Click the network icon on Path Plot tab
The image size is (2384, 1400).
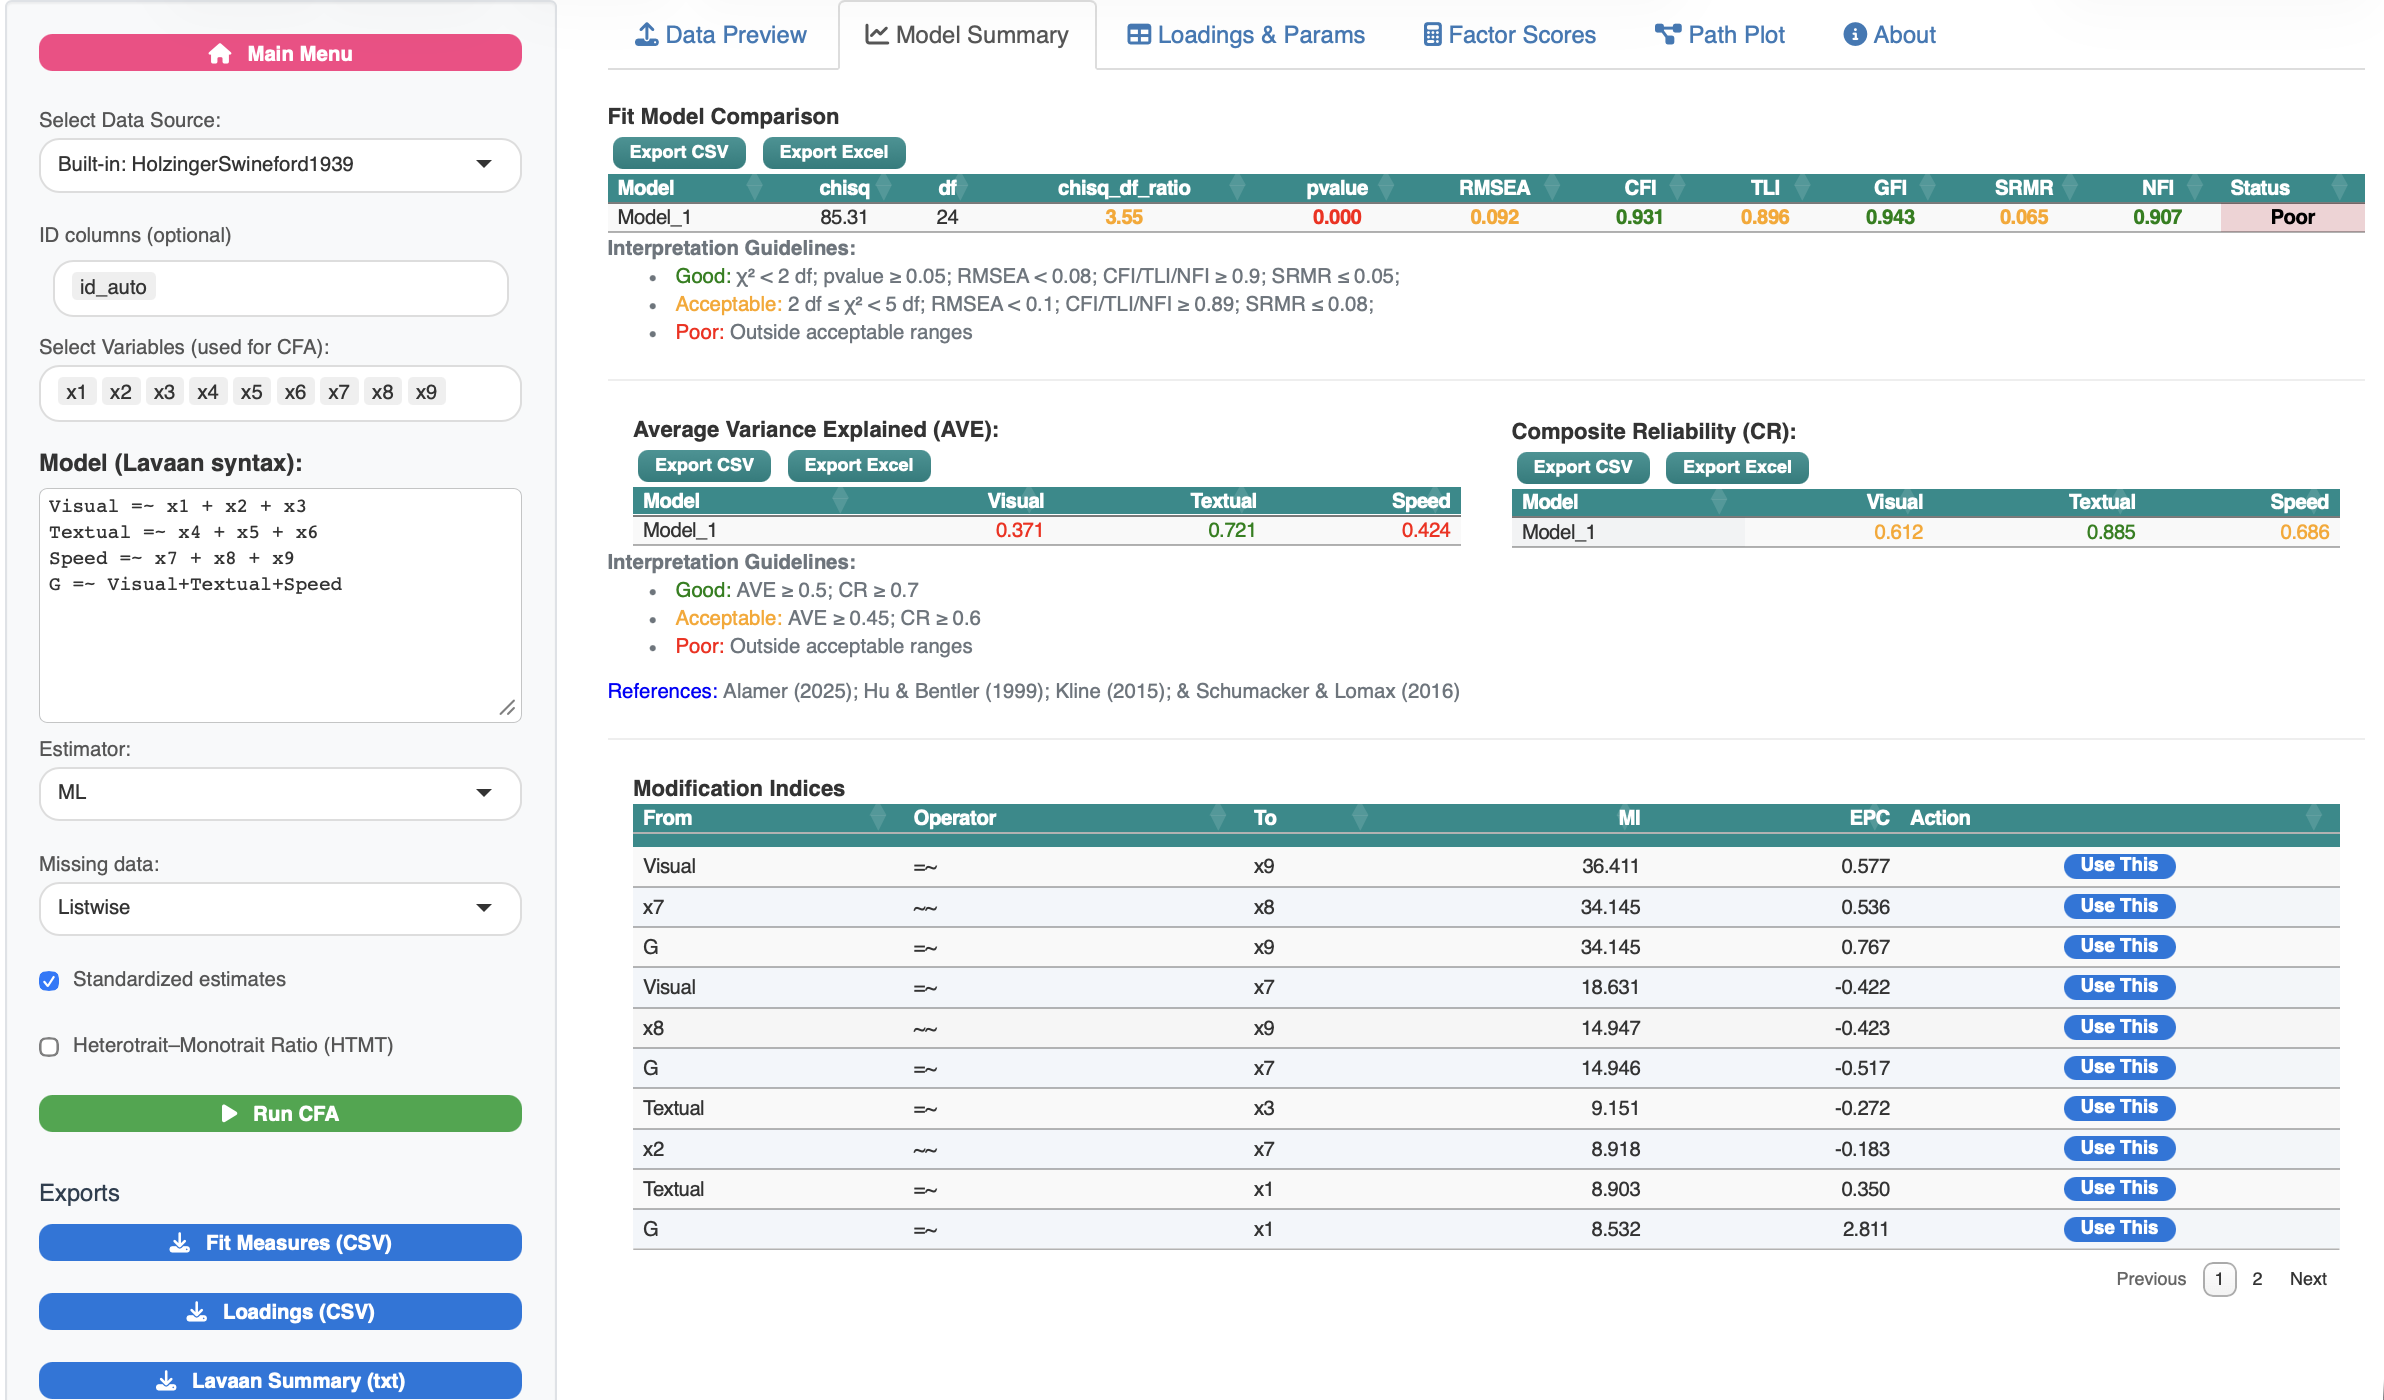click(1667, 35)
